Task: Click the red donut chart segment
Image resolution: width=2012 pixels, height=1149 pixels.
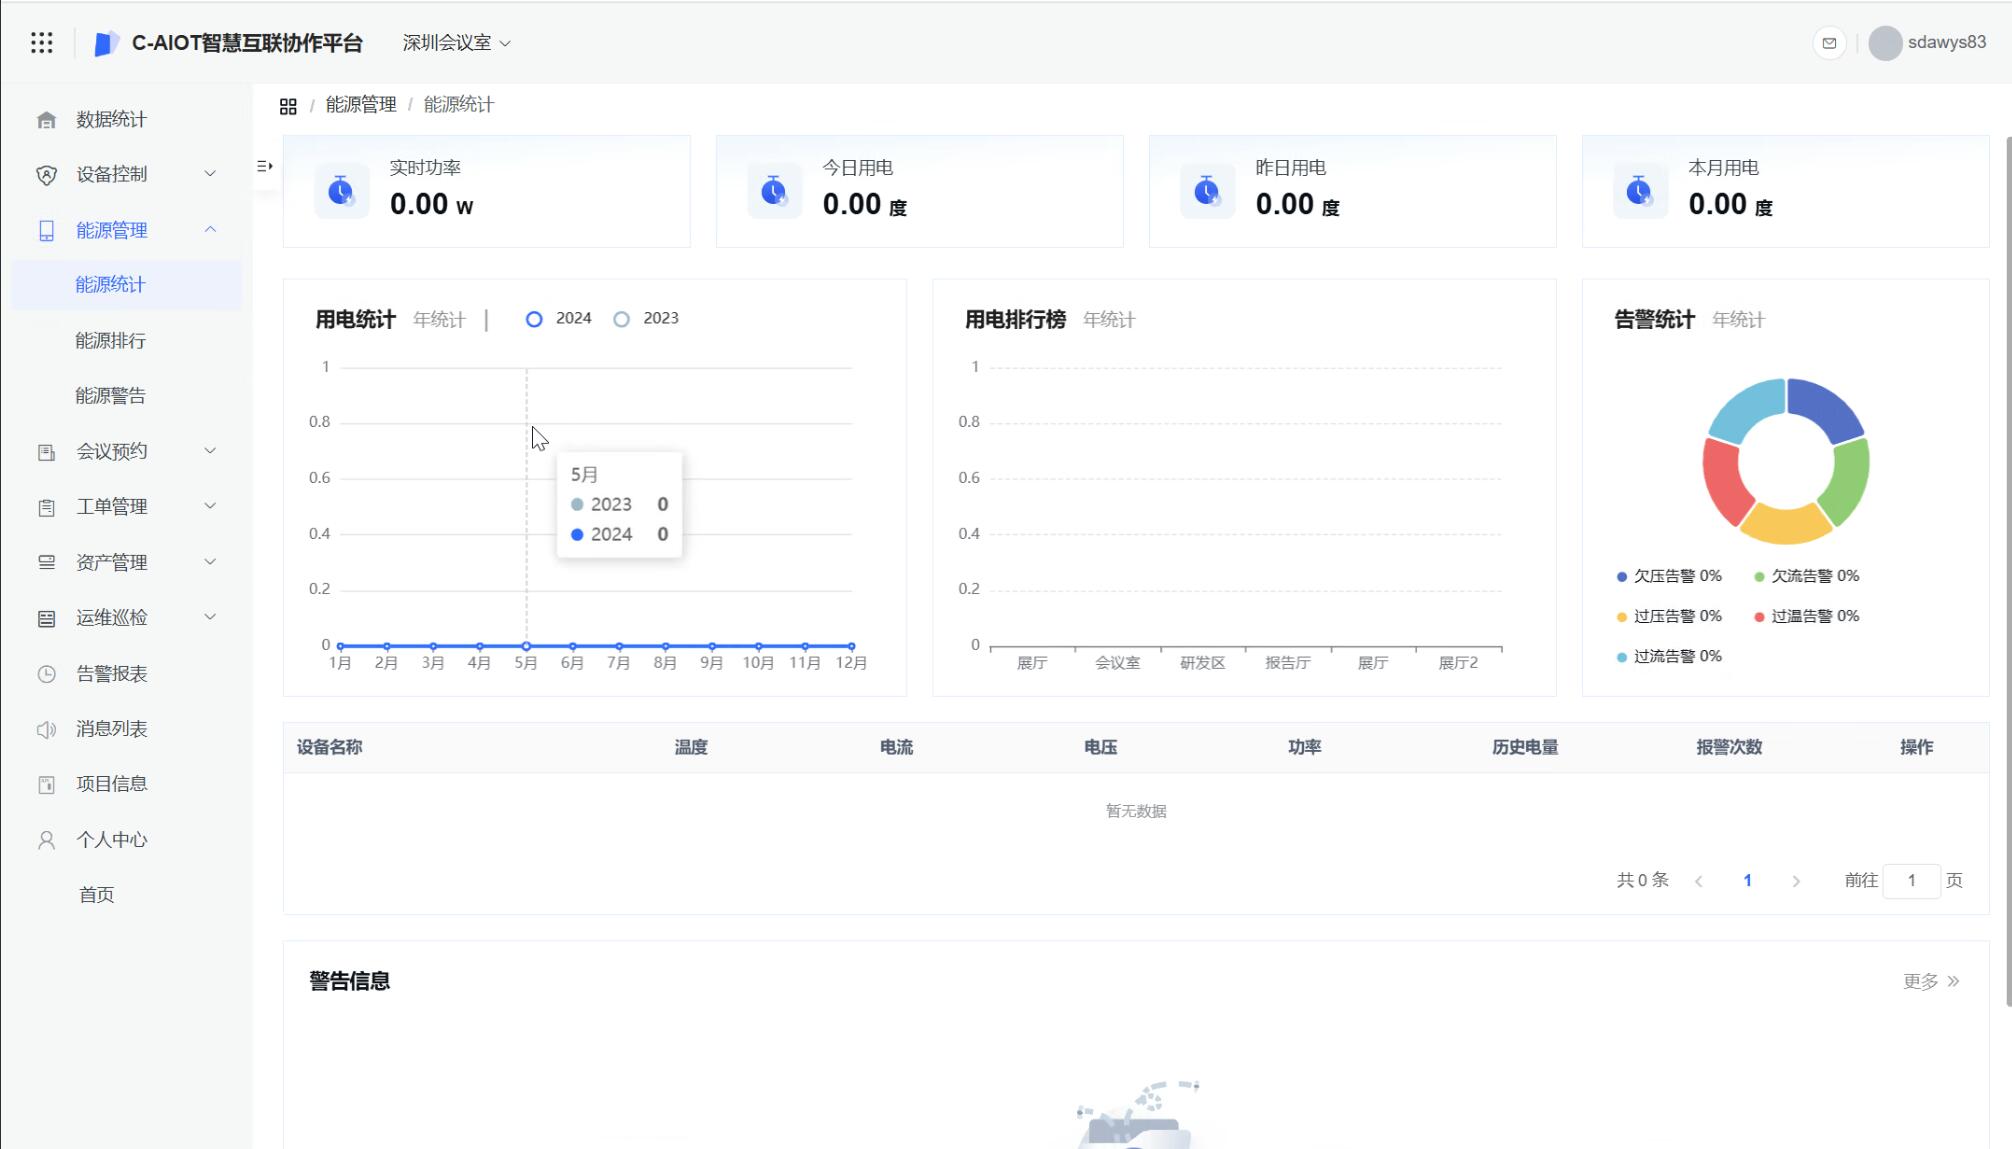Action: click(1725, 482)
